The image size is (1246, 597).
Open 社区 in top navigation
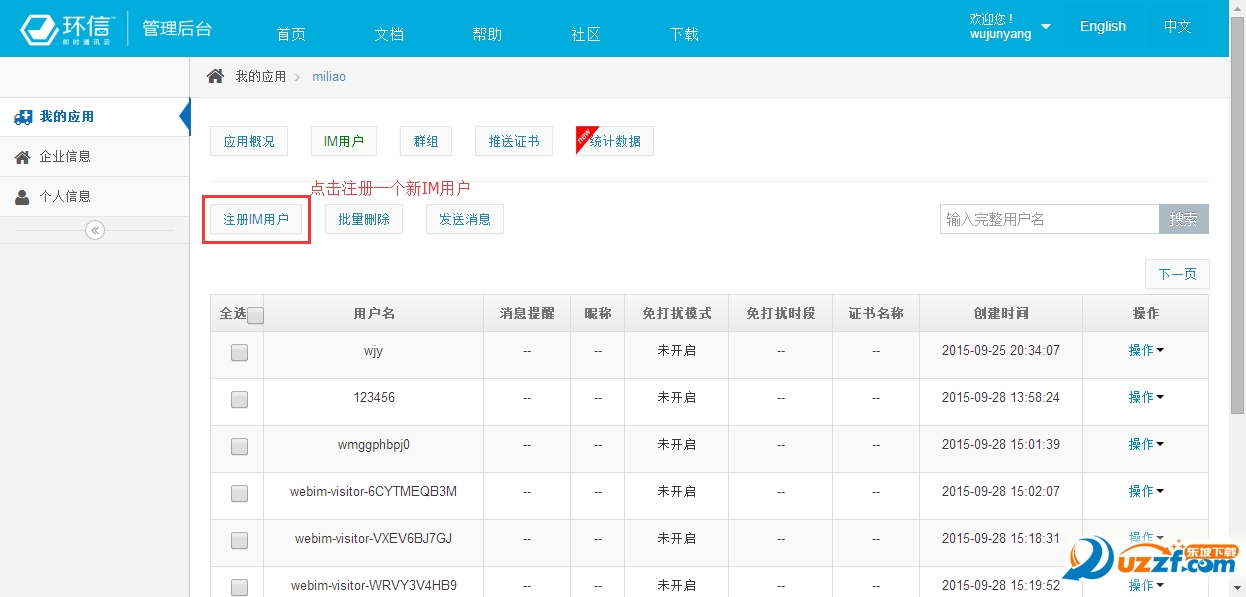click(586, 34)
